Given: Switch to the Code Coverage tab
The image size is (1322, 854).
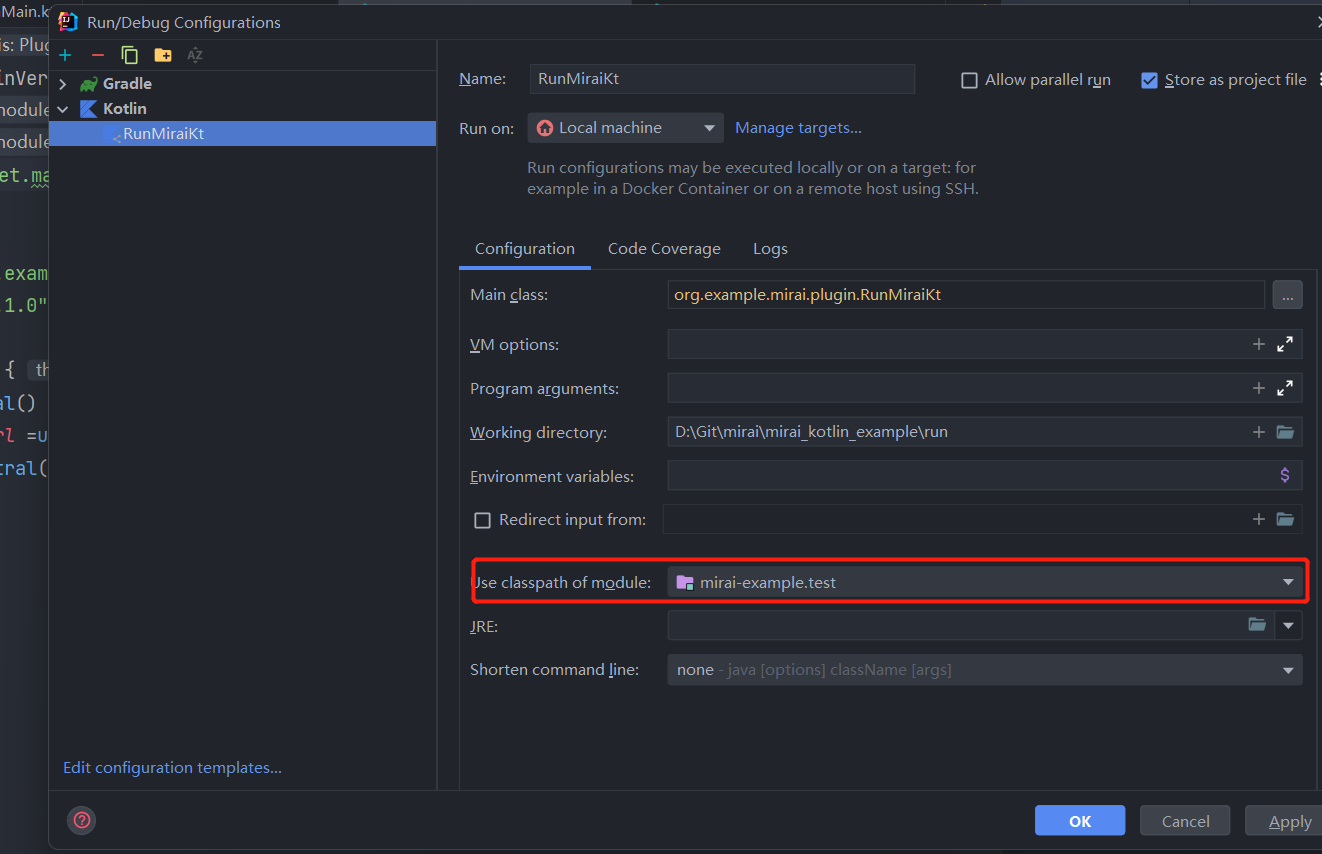Looking at the screenshot, I should click(x=664, y=249).
